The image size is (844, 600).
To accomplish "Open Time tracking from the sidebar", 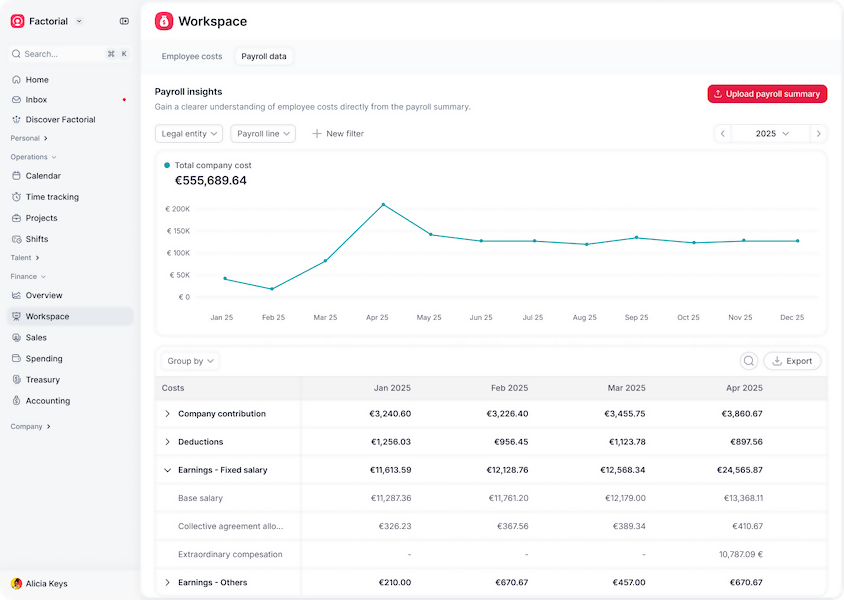I will (52, 197).
